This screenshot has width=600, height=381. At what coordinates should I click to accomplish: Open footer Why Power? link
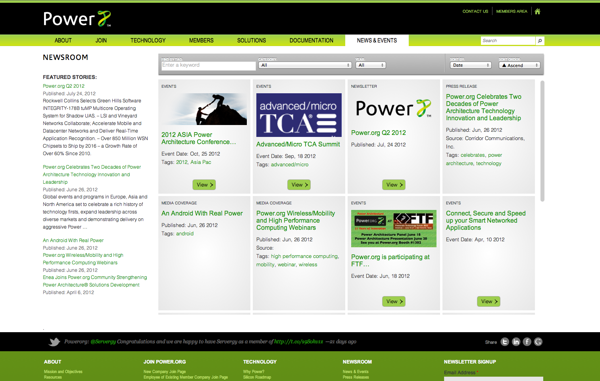tap(254, 372)
